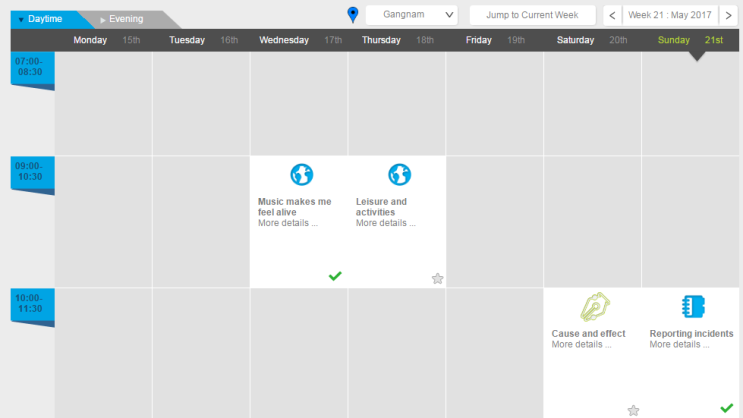Image resolution: width=743 pixels, height=418 pixels.
Task: Click the pen nib icon for Cause and effect
Action: click(x=595, y=307)
